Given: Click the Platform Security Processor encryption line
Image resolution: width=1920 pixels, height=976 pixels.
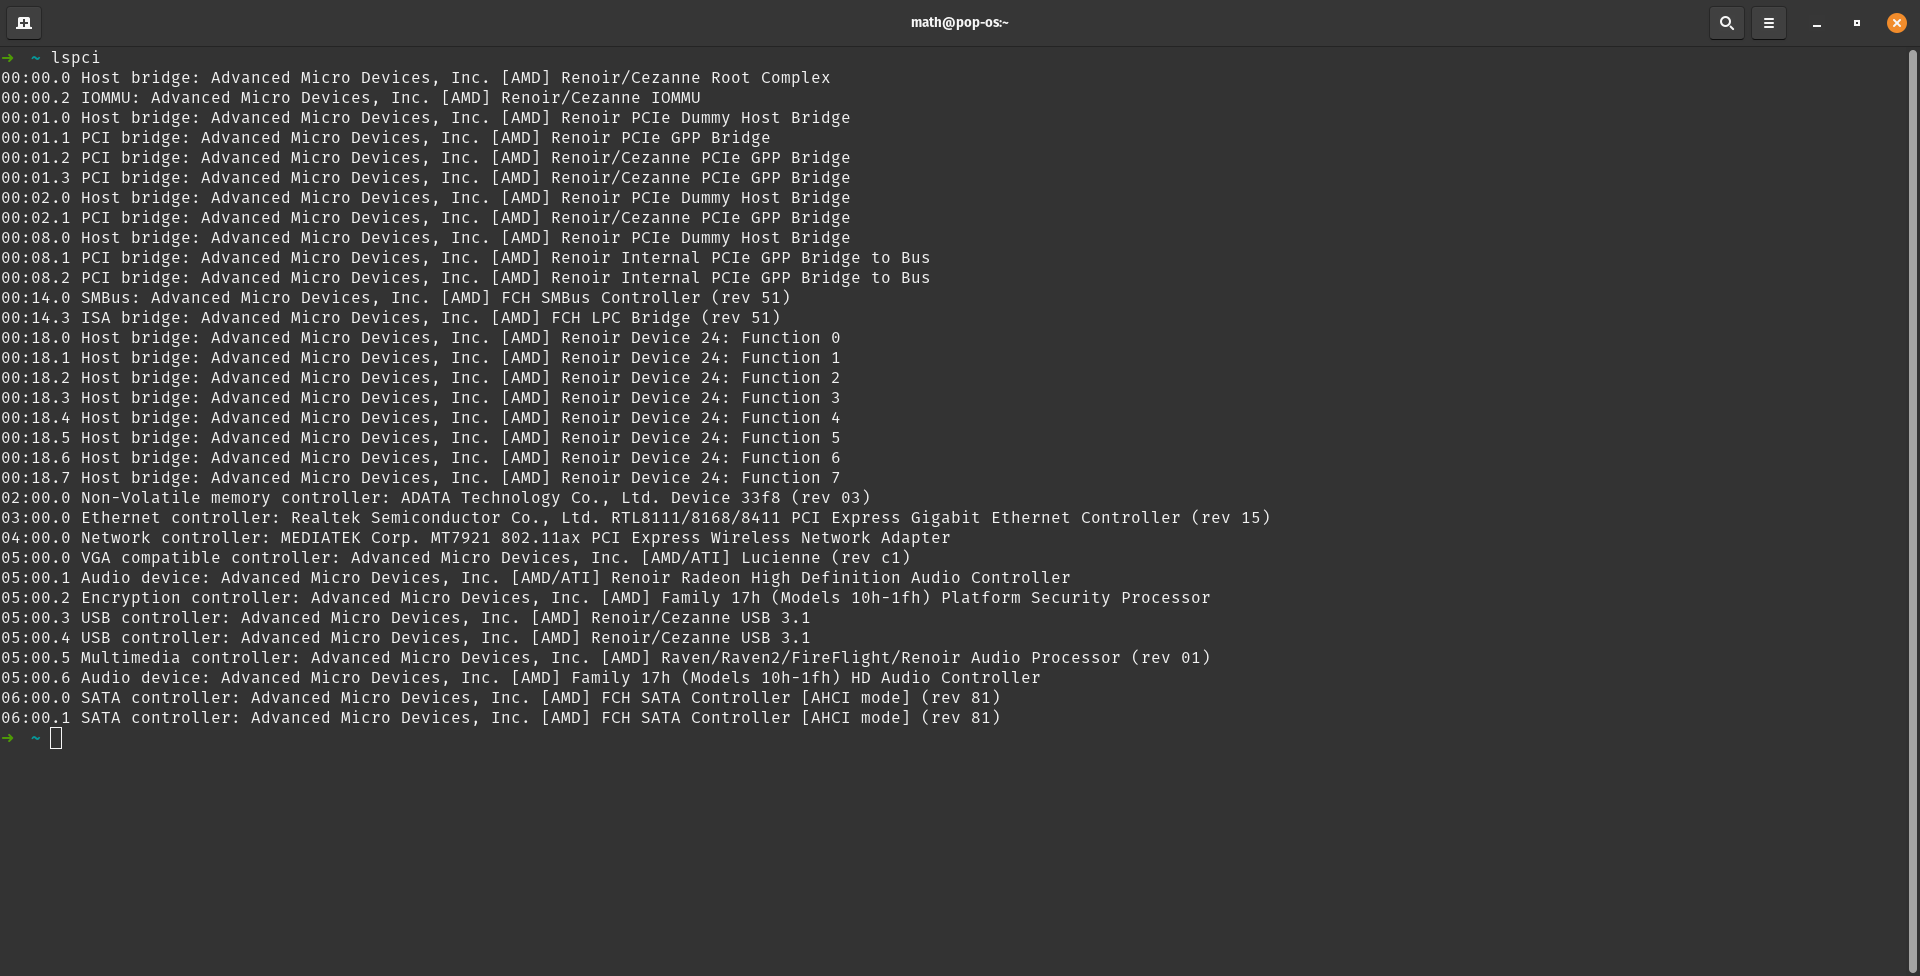Looking at the screenshot, I should 606,597.
